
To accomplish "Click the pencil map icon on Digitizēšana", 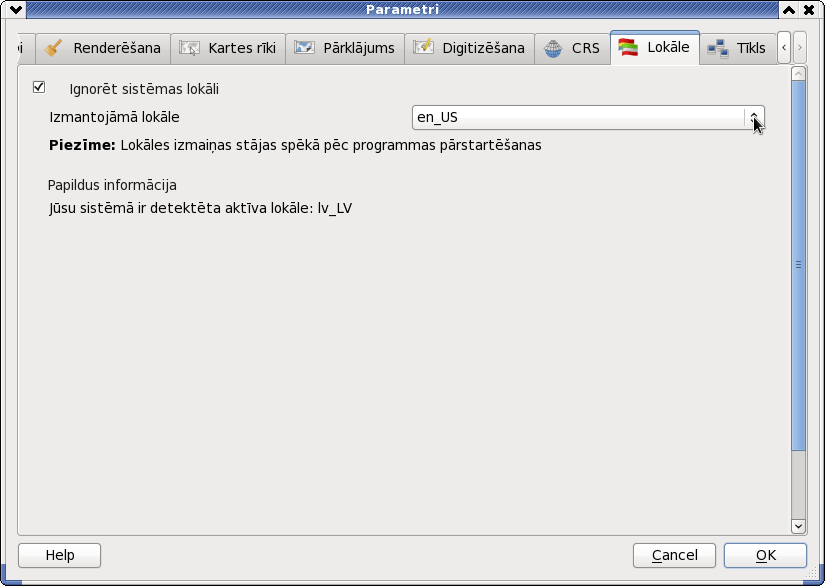I will pyautogui.click(x=424, y=47).
